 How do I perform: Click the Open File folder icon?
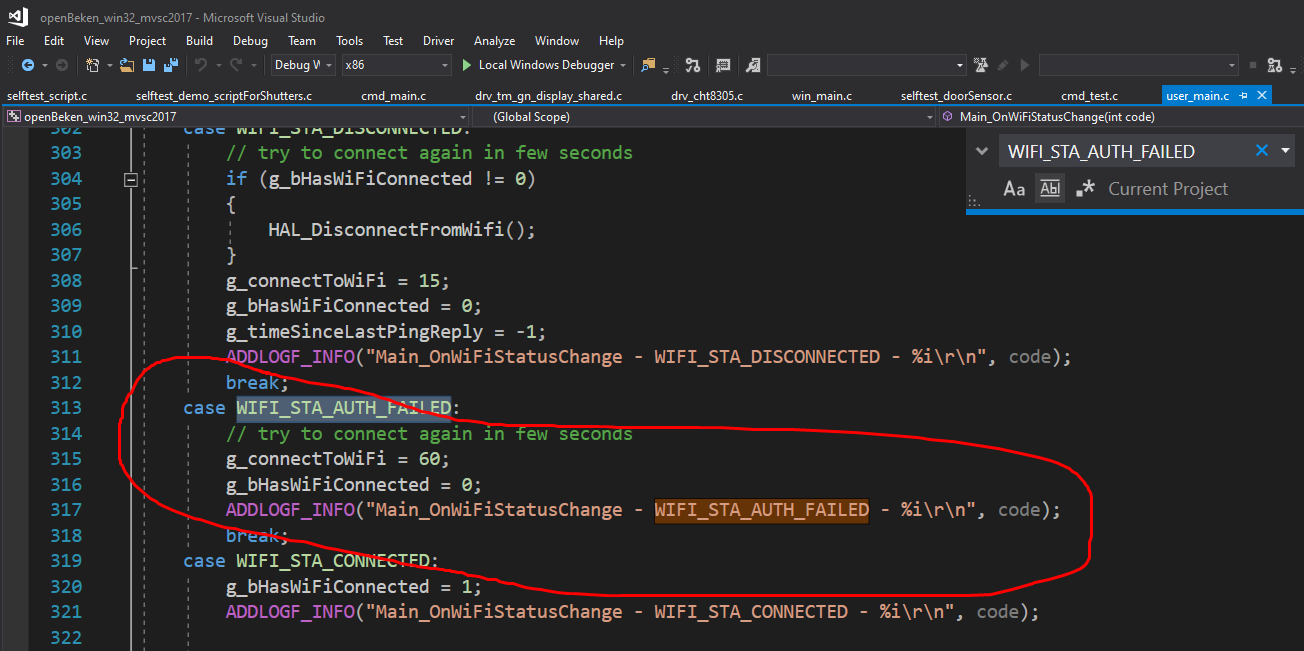point(126,65)
